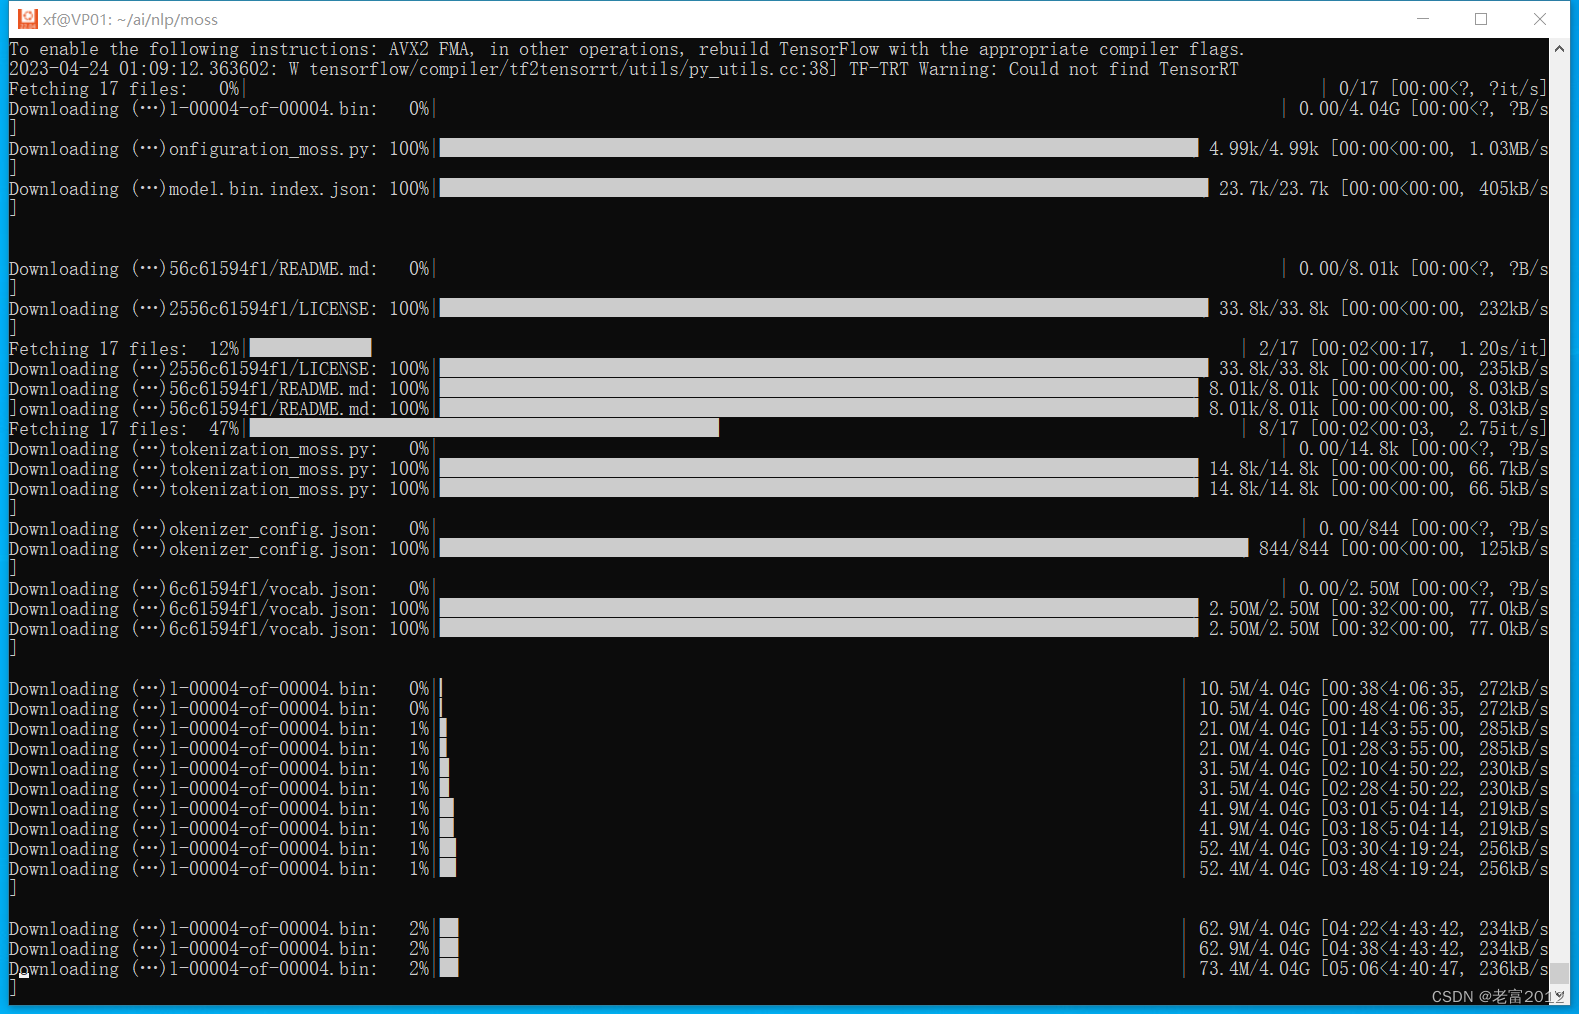
Task: Click the window title 'xf@VP01: ~/ai/nlp/moss'
Action: pyautogui.click(x=130, y=19)
